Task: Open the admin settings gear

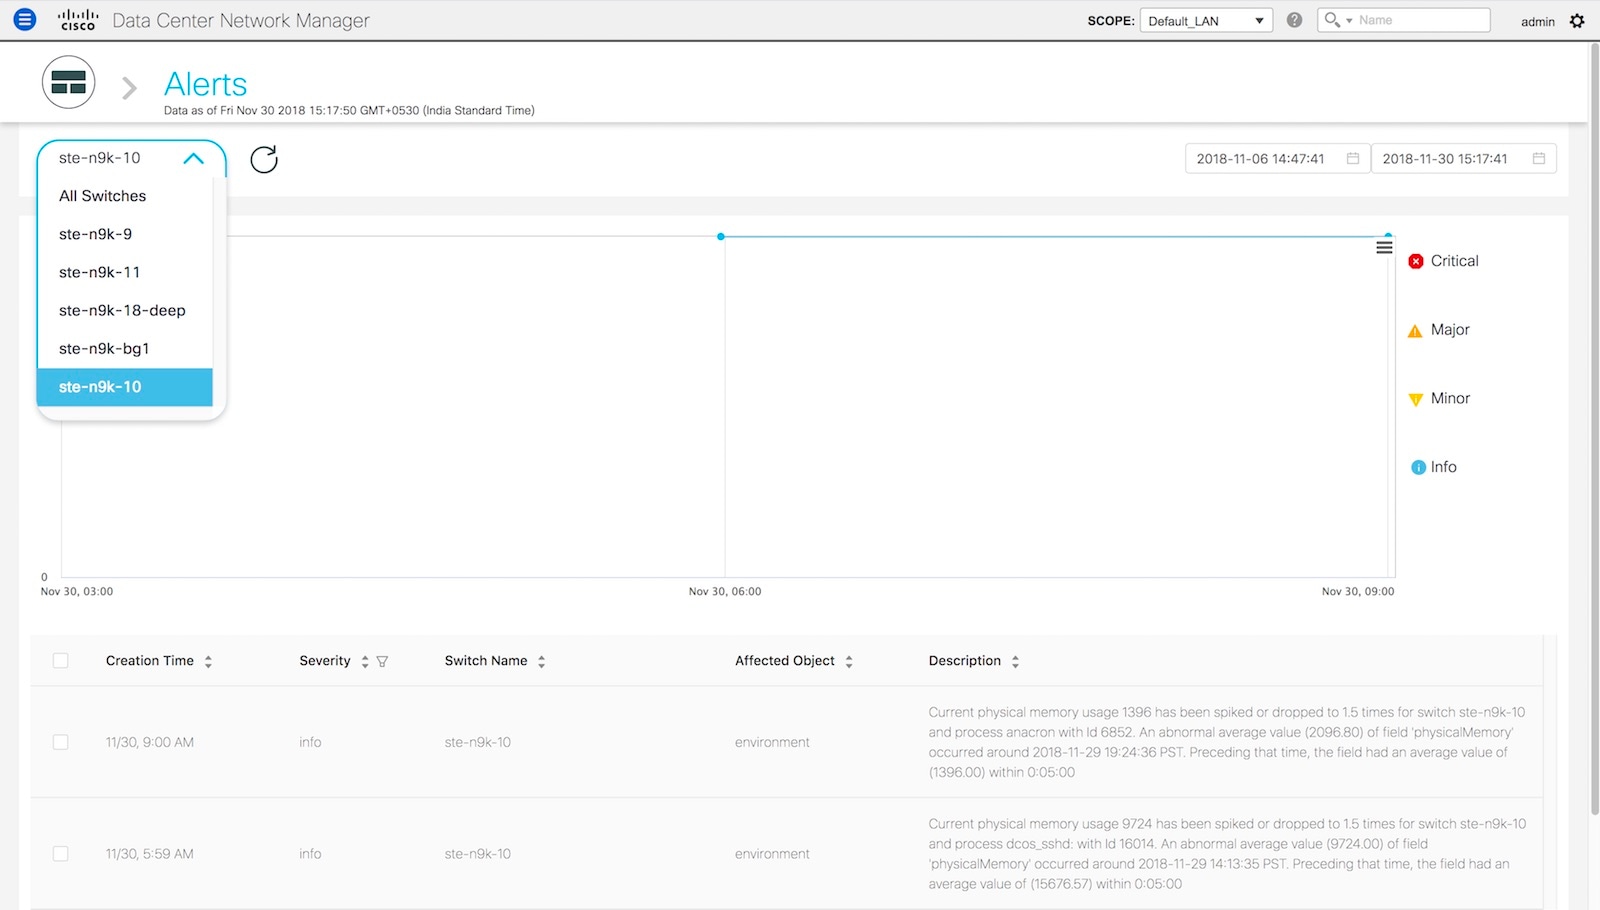Action: pos(1577,21)
